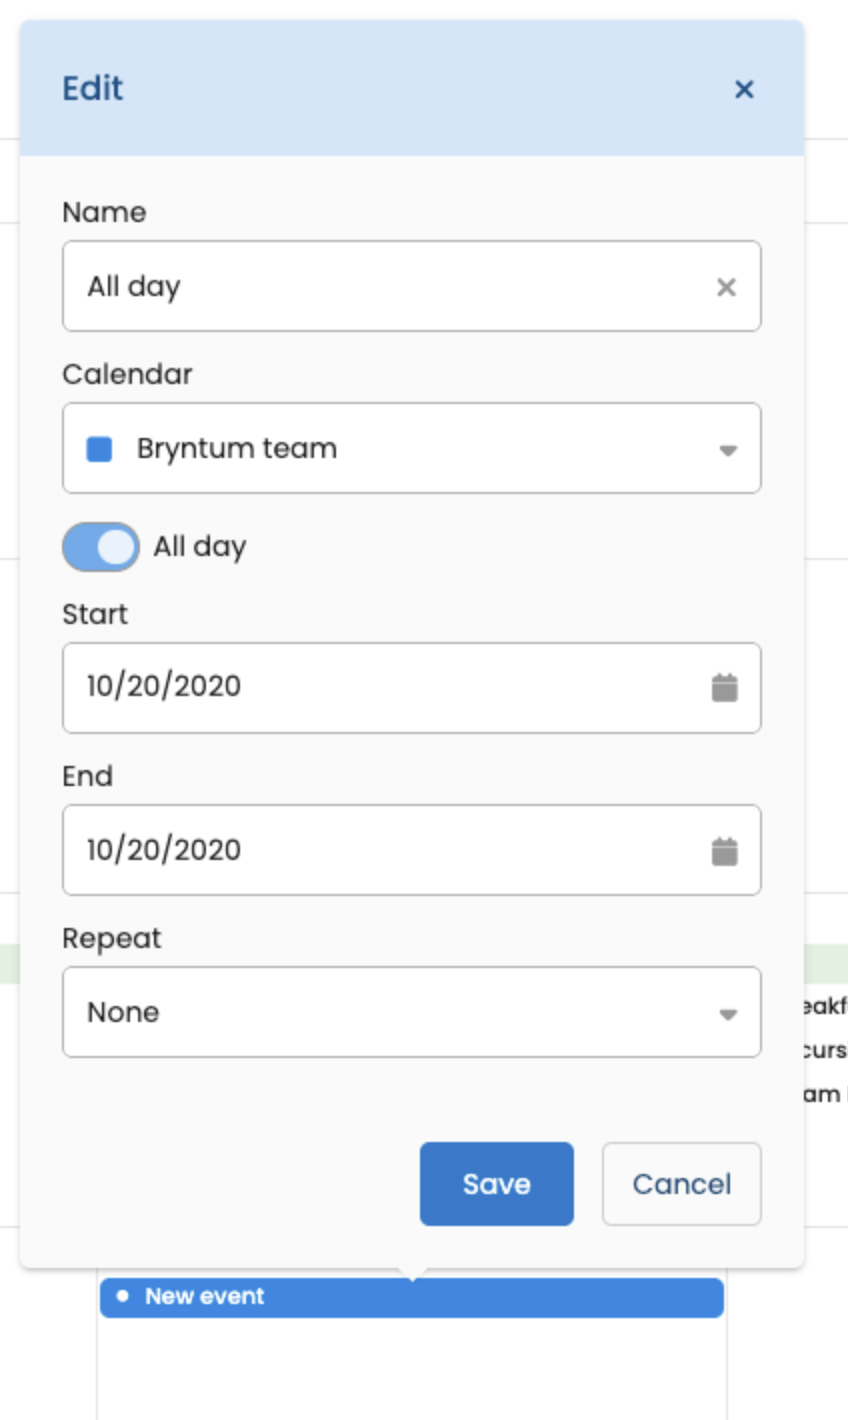Image resolution: width=848 pixels, height=1420 pixels.
Task: Expand the Repeat dropdown arrow
Action: (x=727, y=1014)
